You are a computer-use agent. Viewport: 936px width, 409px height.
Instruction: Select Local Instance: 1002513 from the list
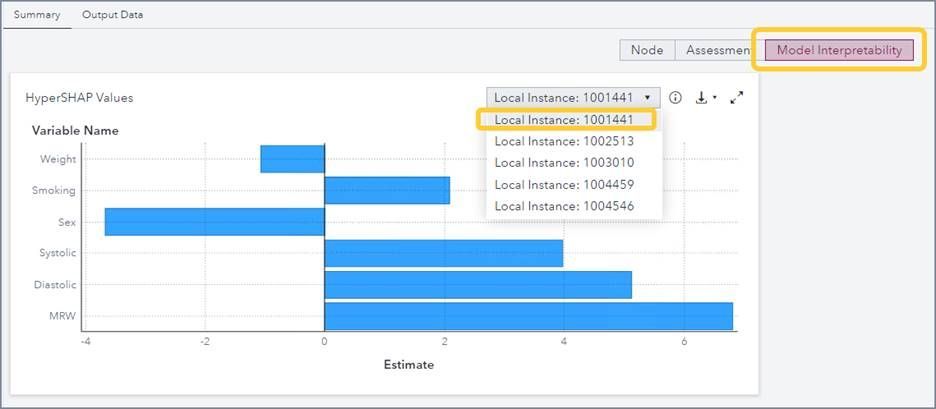point(565,141)
